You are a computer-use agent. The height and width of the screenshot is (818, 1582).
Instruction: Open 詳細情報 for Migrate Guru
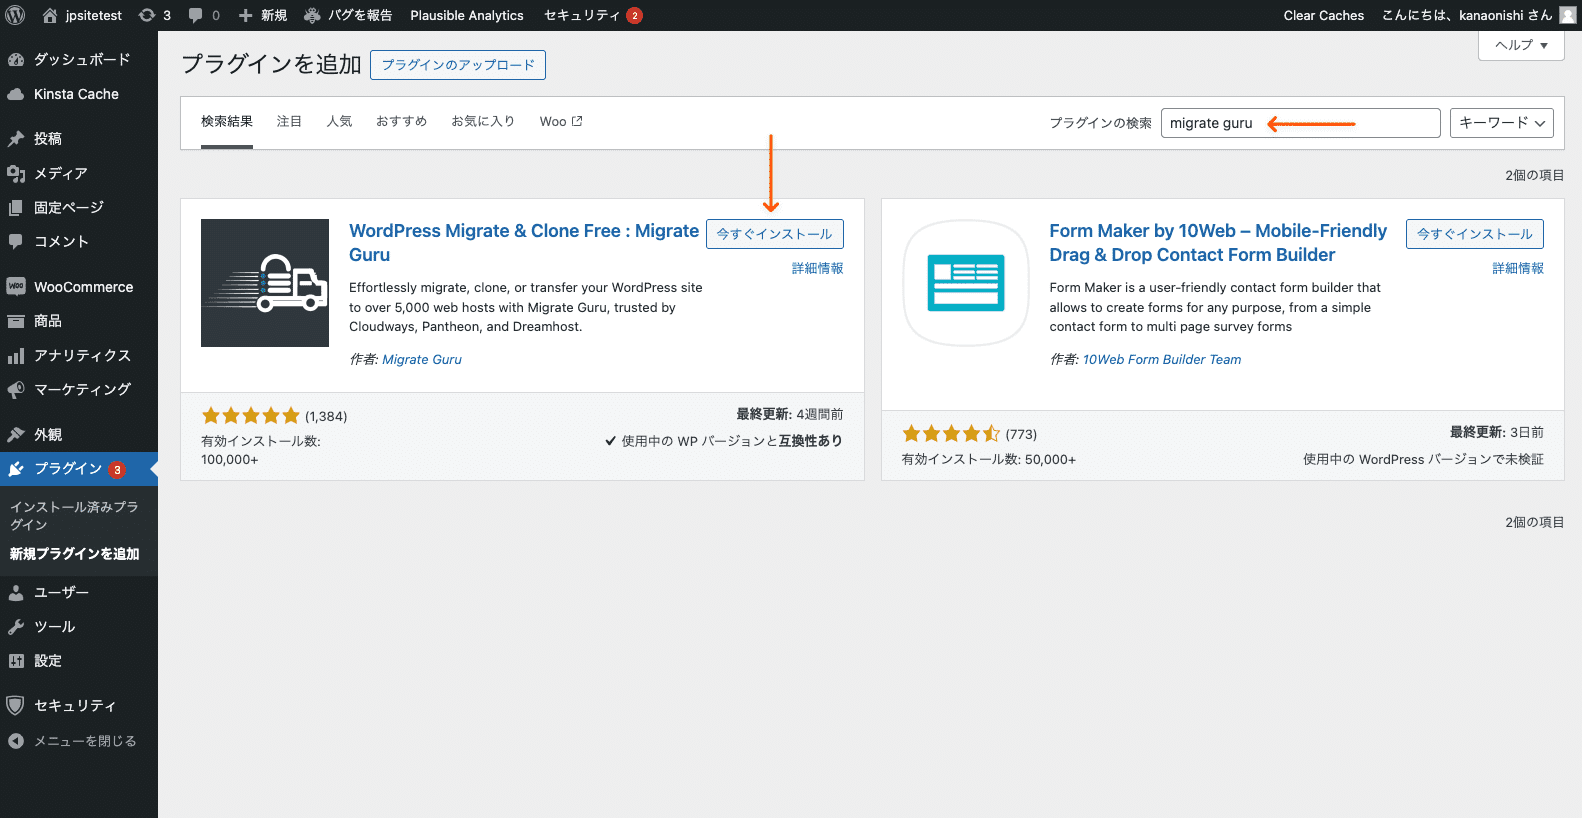pyautogui.click(x=817, y=268)
